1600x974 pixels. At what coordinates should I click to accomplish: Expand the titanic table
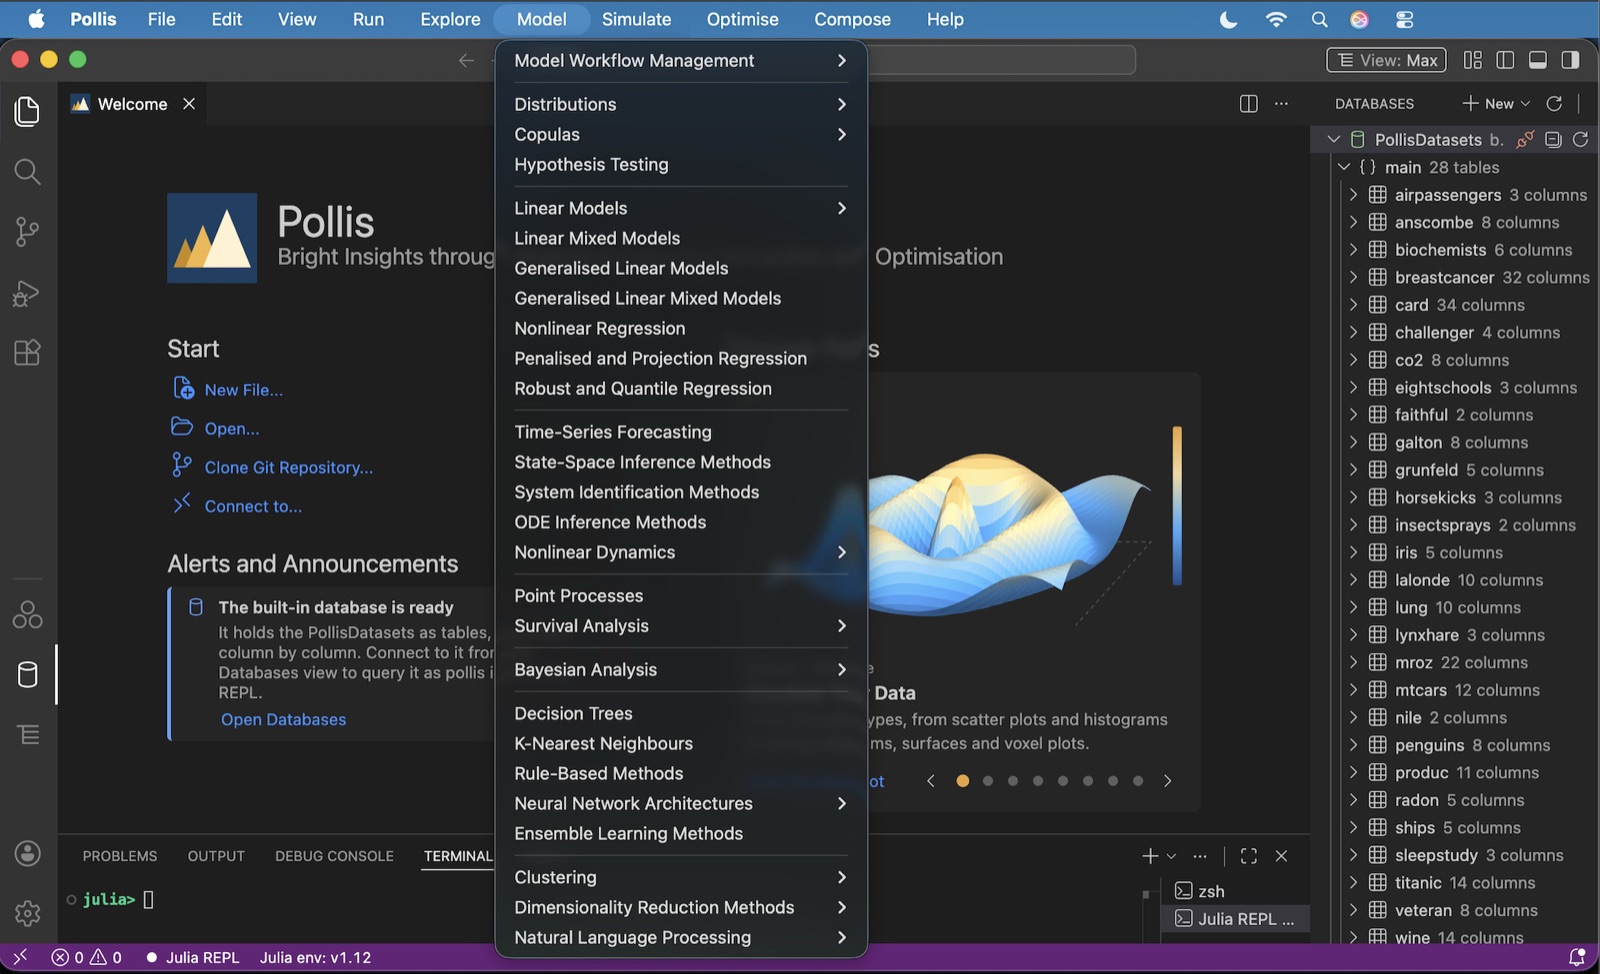[x=1353, y=882]
